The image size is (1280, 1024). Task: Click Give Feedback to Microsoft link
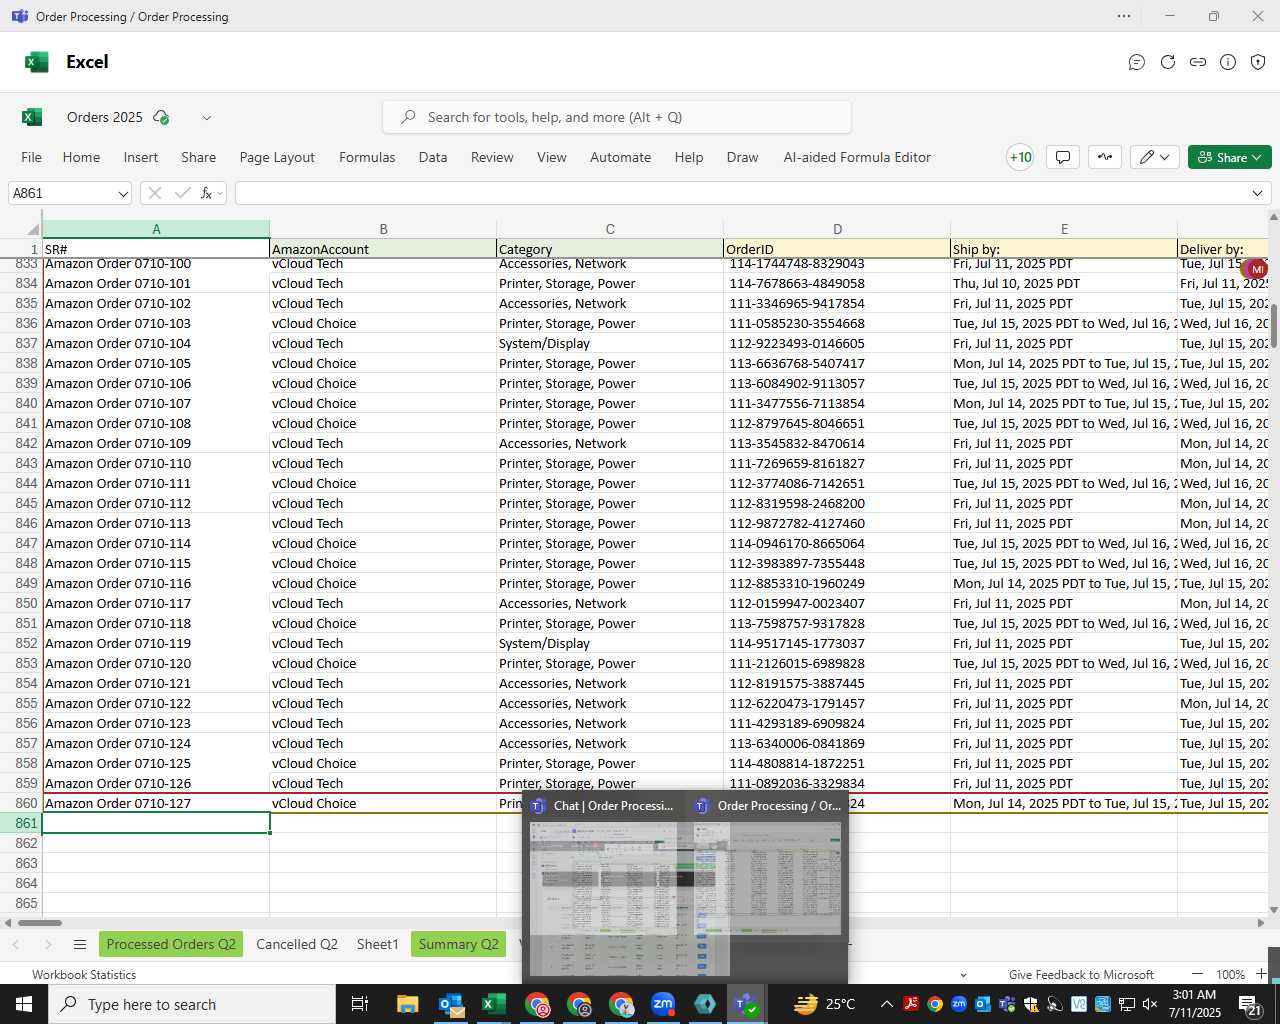click(x=1081, y=975)
